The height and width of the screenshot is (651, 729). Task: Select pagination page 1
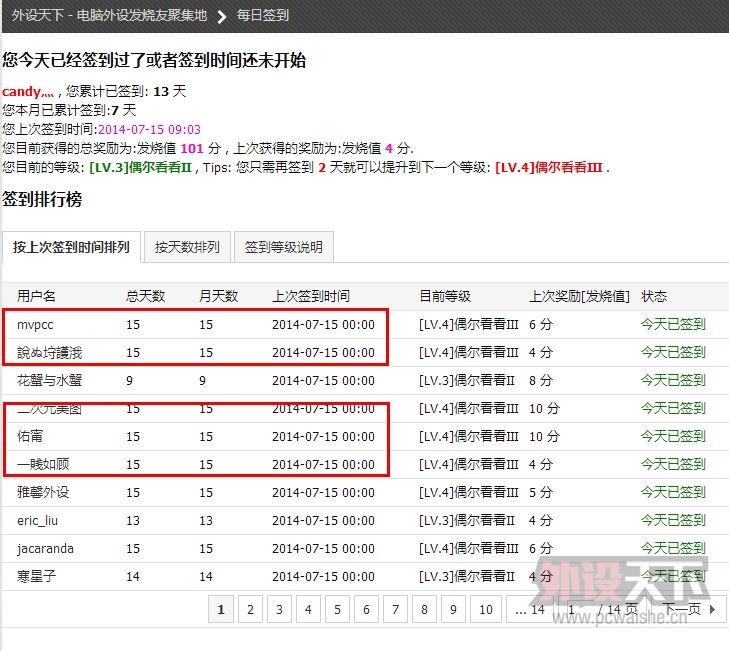(221, 609)
